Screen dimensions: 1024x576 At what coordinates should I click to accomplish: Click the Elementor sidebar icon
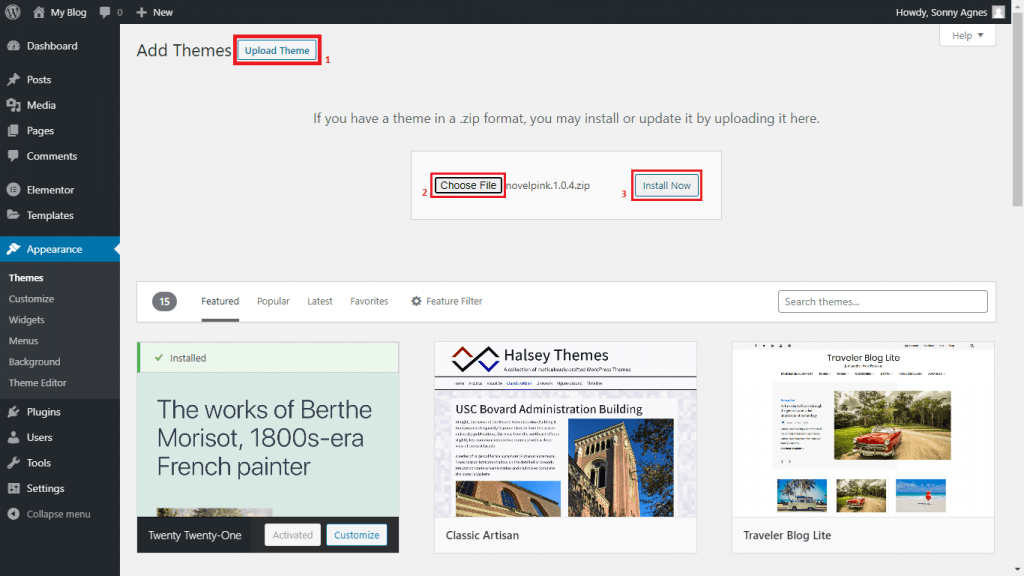pyautogui.click(x=13, y=190)
